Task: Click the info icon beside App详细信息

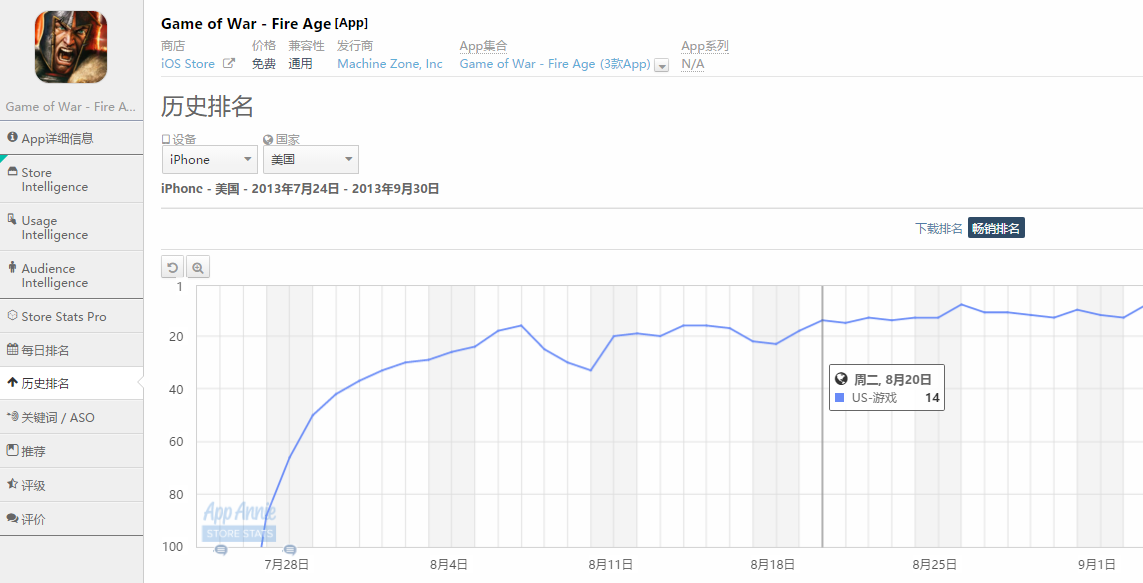Action: pos(12,137)
